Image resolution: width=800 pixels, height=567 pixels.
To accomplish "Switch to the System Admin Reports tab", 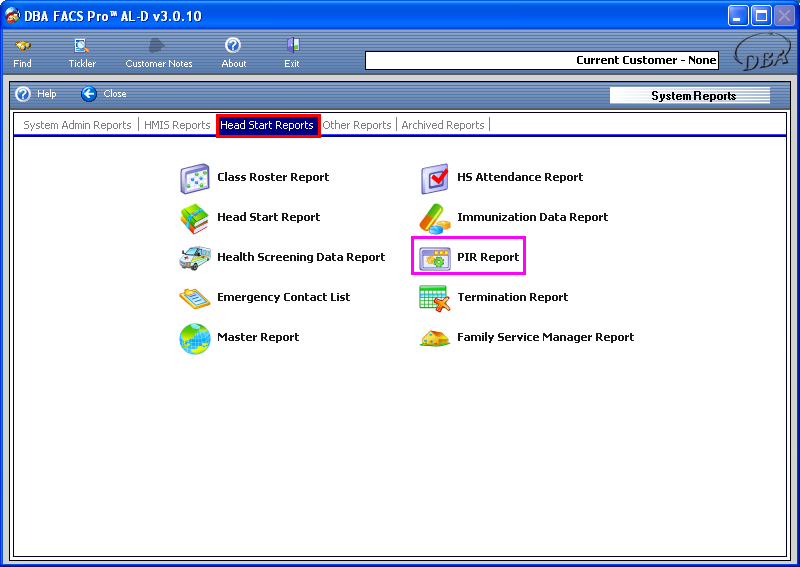I will (77, 126).
